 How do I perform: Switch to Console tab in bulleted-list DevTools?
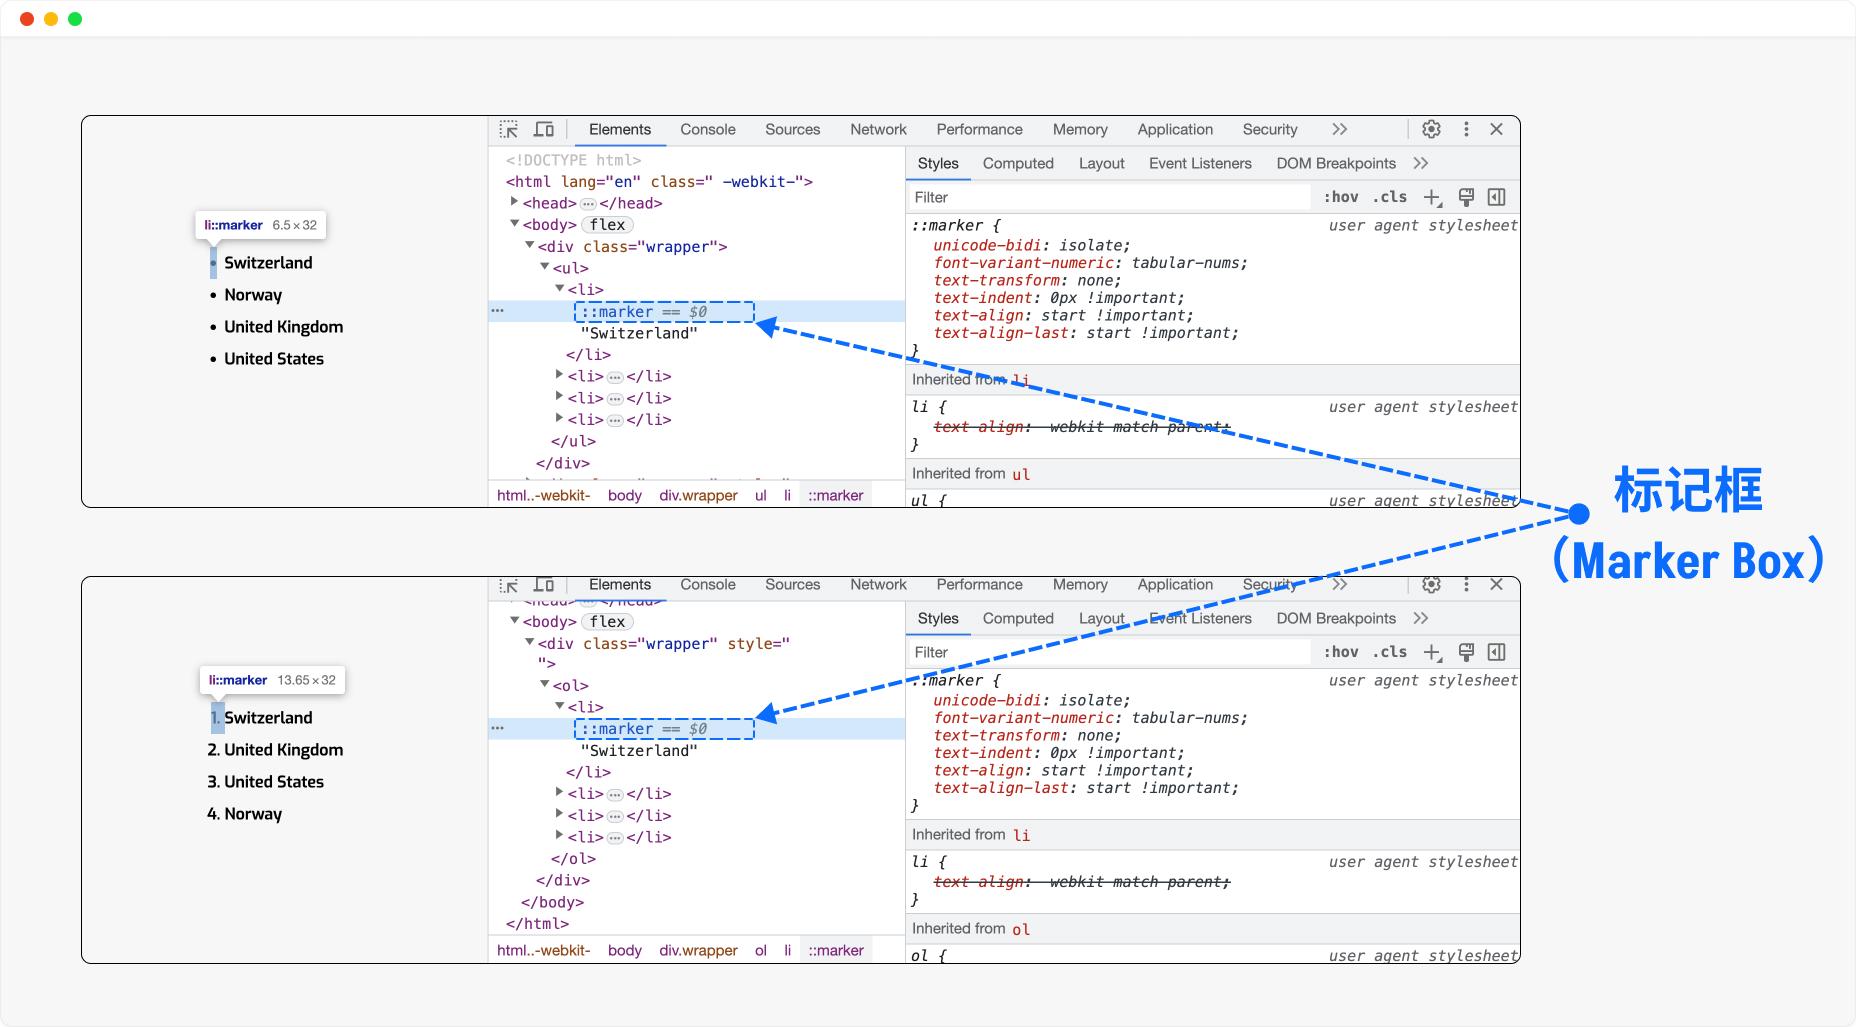(708, 130)
